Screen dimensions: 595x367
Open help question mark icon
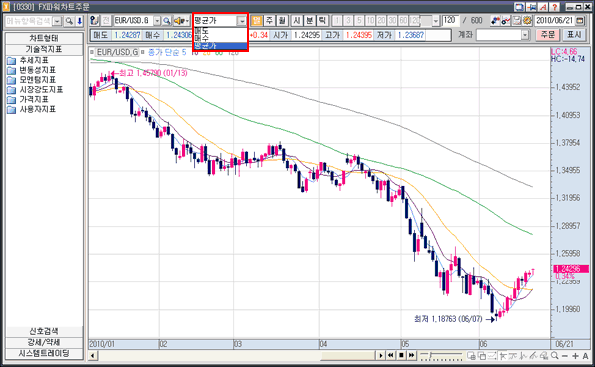point(554,7)
